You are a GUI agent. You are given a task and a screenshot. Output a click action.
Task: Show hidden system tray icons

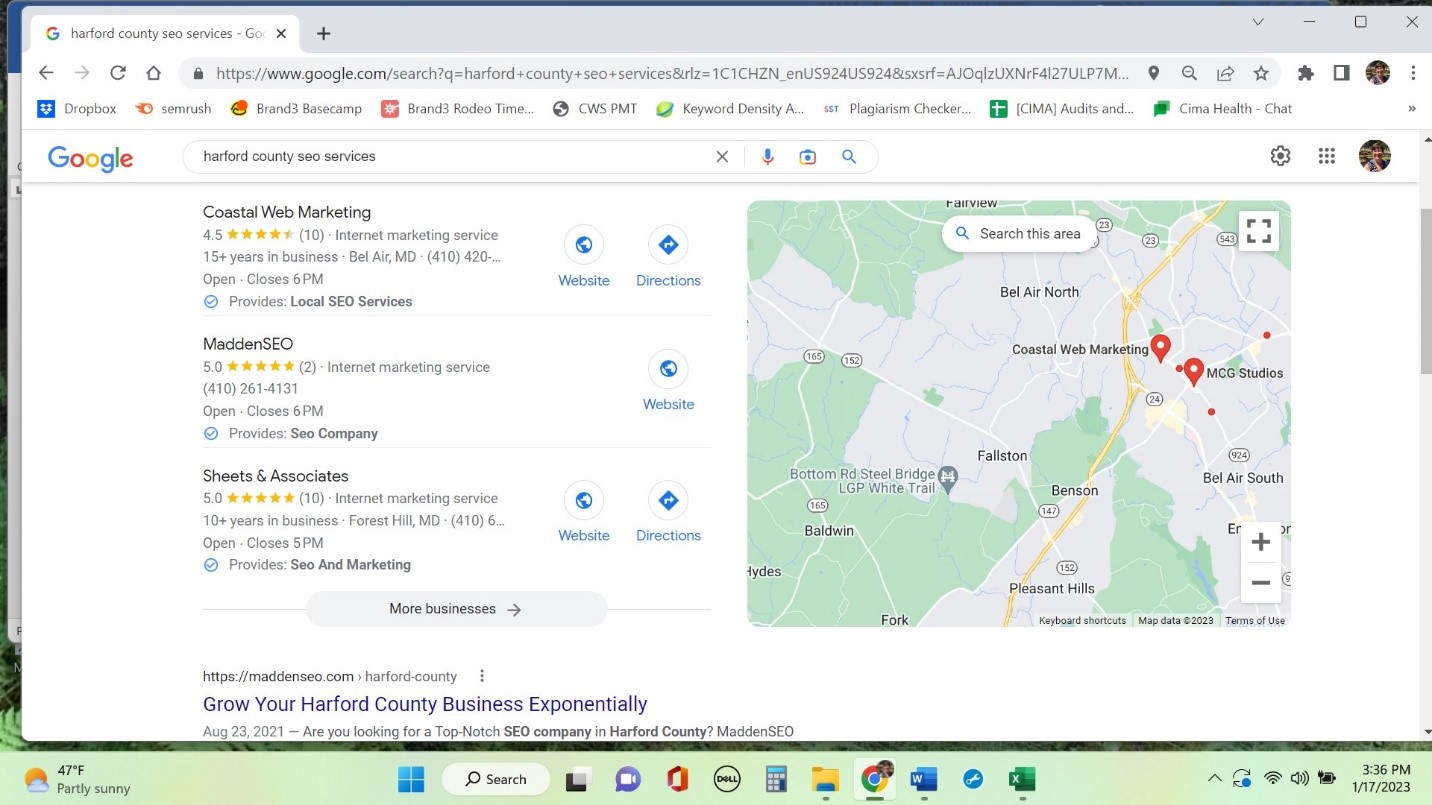pos(1214,779)
